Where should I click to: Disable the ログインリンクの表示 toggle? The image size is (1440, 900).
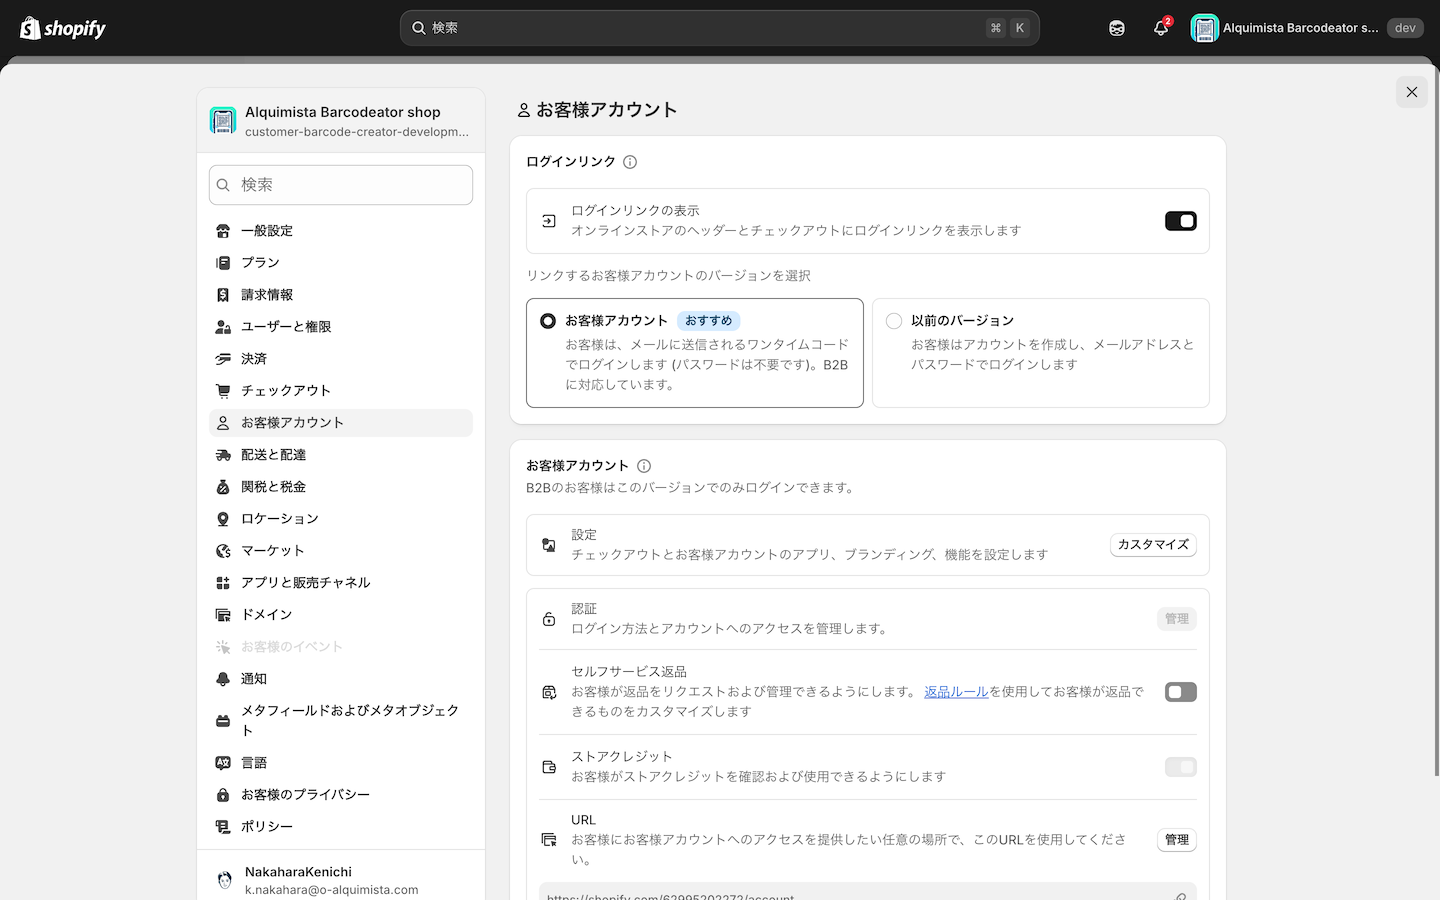click(x=1180, y=221)
